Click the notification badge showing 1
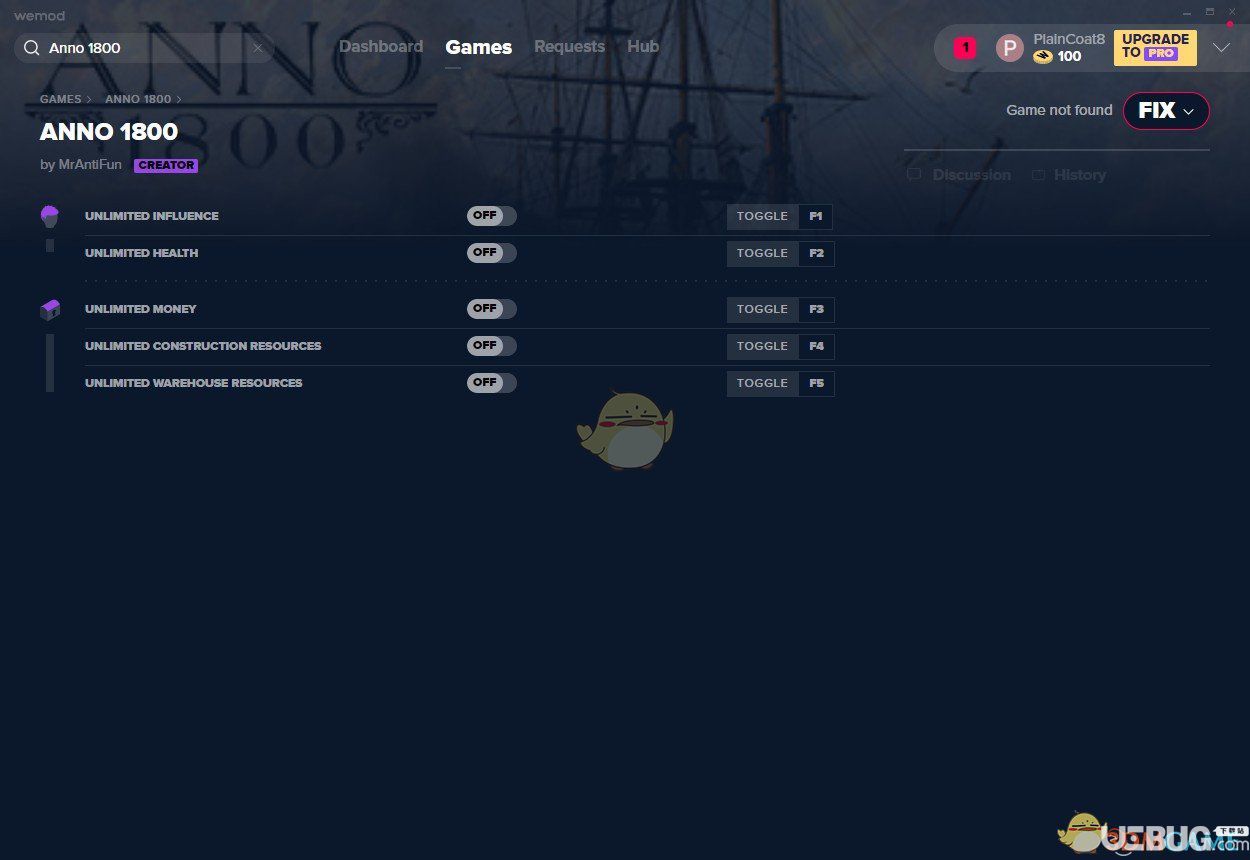The width and height of the screenshot is (1250, 860). click(964, 47)
